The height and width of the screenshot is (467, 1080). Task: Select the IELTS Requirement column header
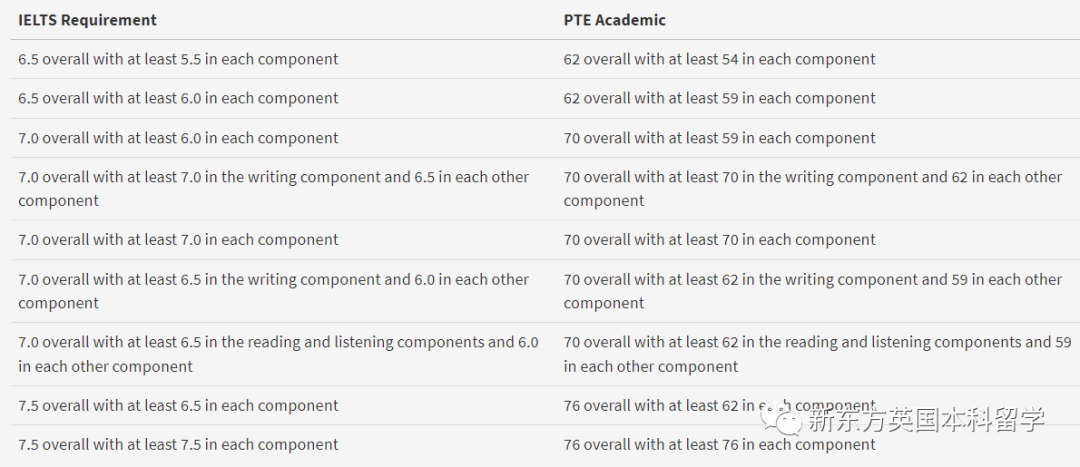[87, 20]
